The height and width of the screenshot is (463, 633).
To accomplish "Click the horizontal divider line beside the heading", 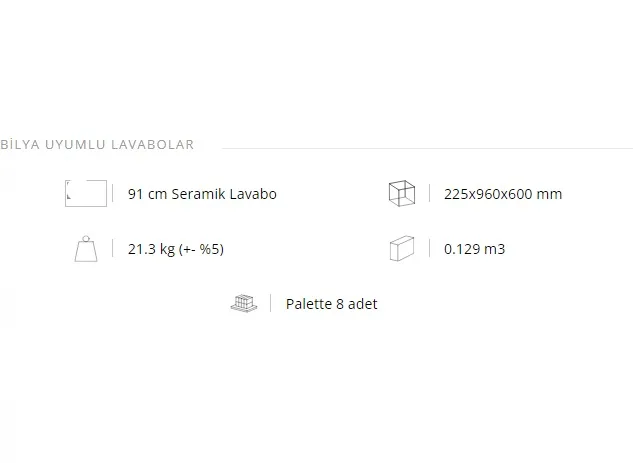I will click(427, 148).
